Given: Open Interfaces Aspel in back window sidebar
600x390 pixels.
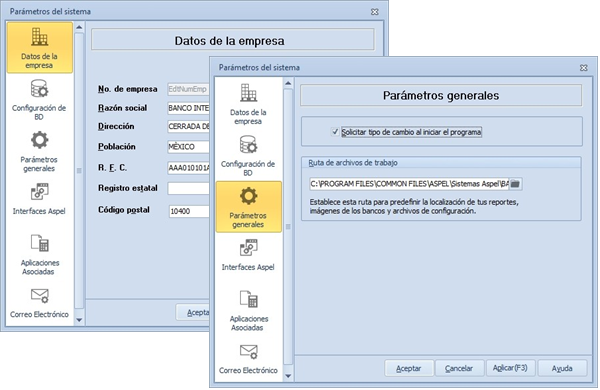Looking at the screenshot, I should click(x=39, y=199).
